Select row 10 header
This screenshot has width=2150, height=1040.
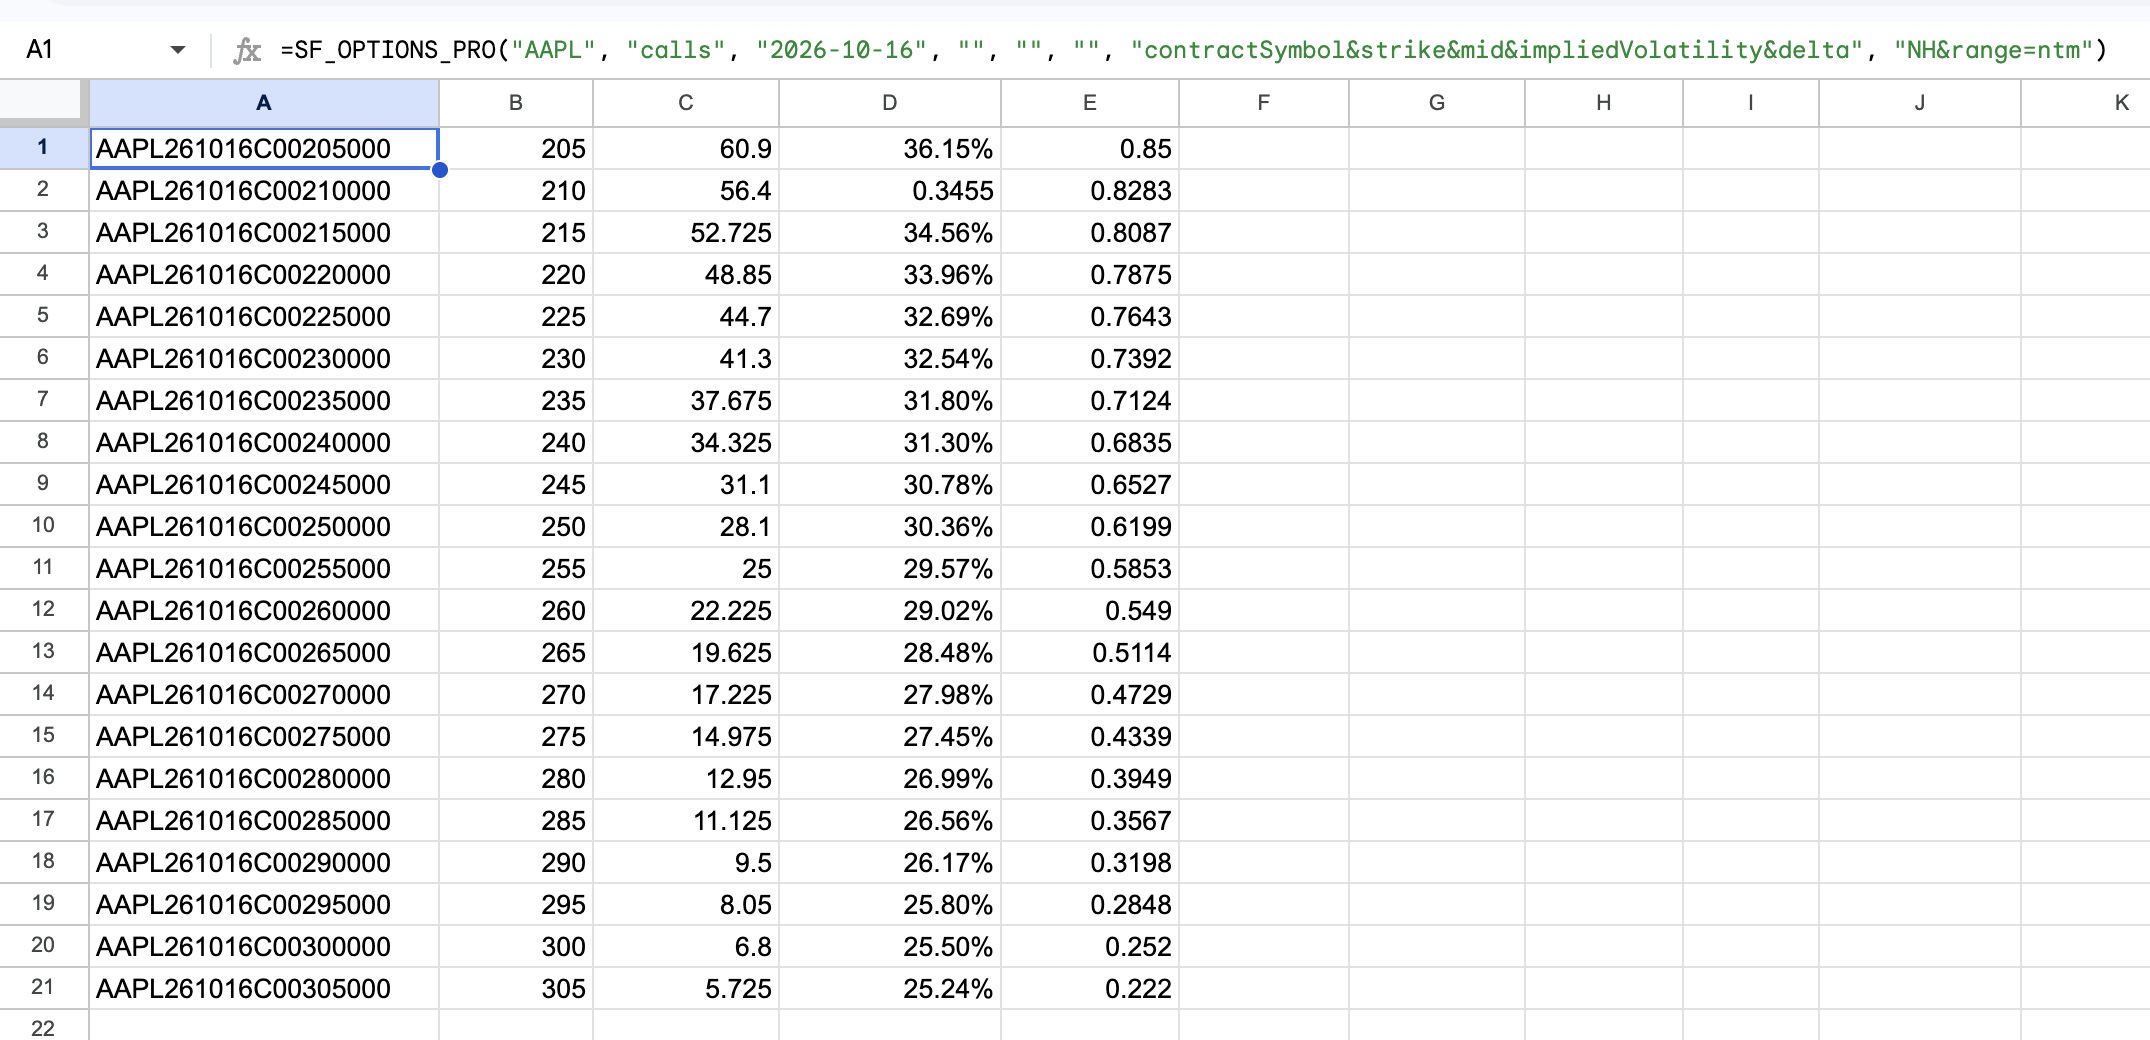click(44, 526)
